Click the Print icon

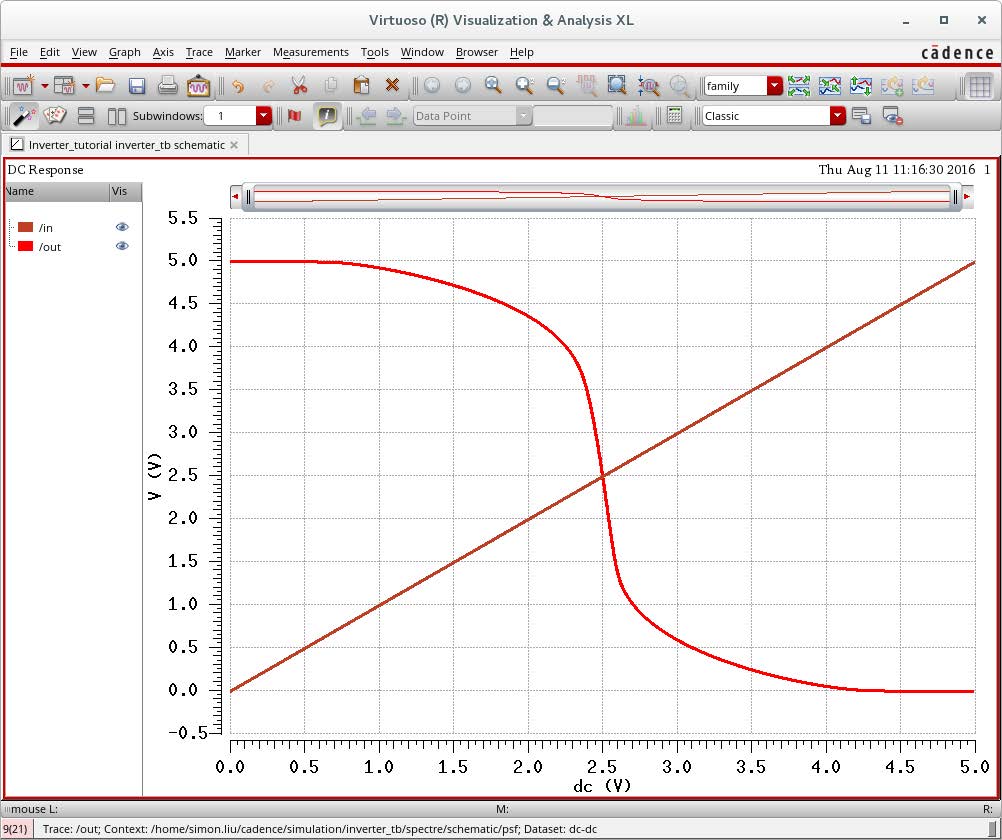167,86
